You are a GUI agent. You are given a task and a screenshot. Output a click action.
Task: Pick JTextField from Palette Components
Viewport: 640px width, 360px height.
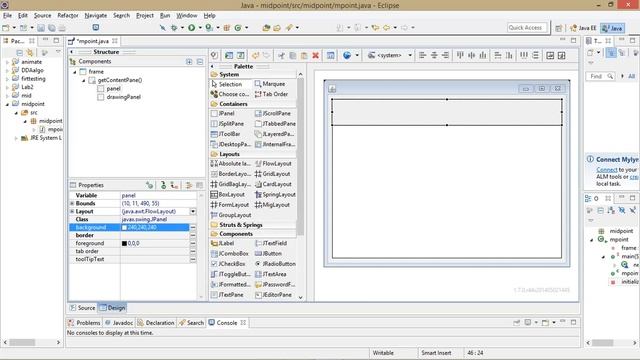click(271, 243)
